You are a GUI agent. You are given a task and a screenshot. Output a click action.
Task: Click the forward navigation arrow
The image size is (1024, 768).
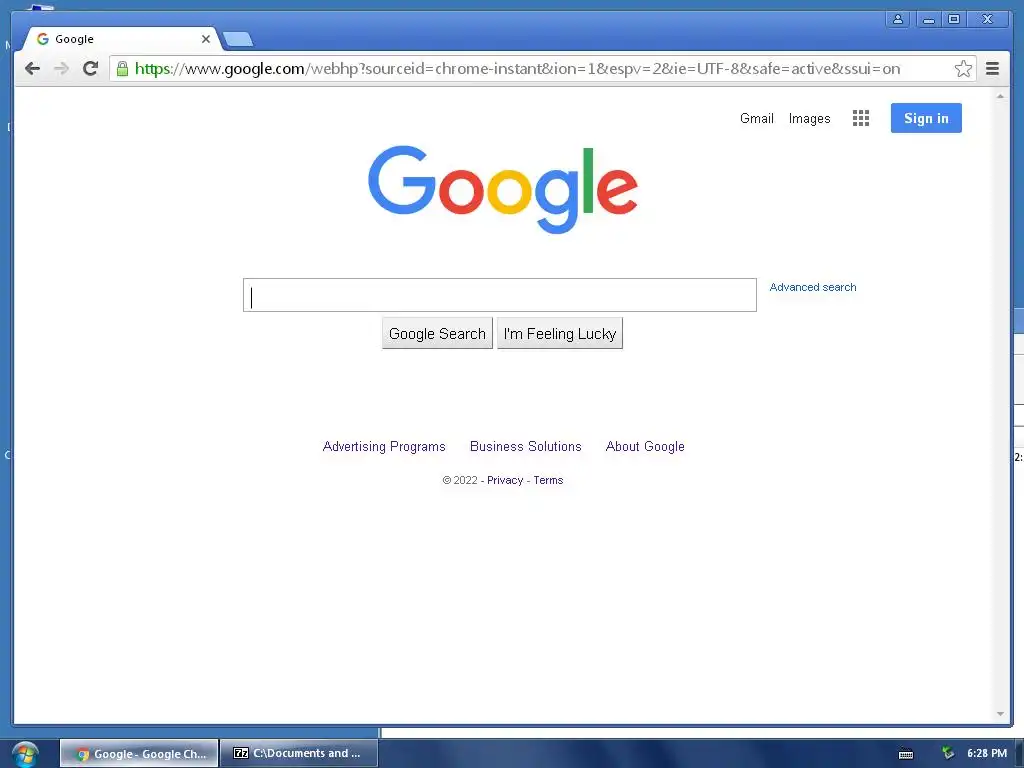point(61,69)
